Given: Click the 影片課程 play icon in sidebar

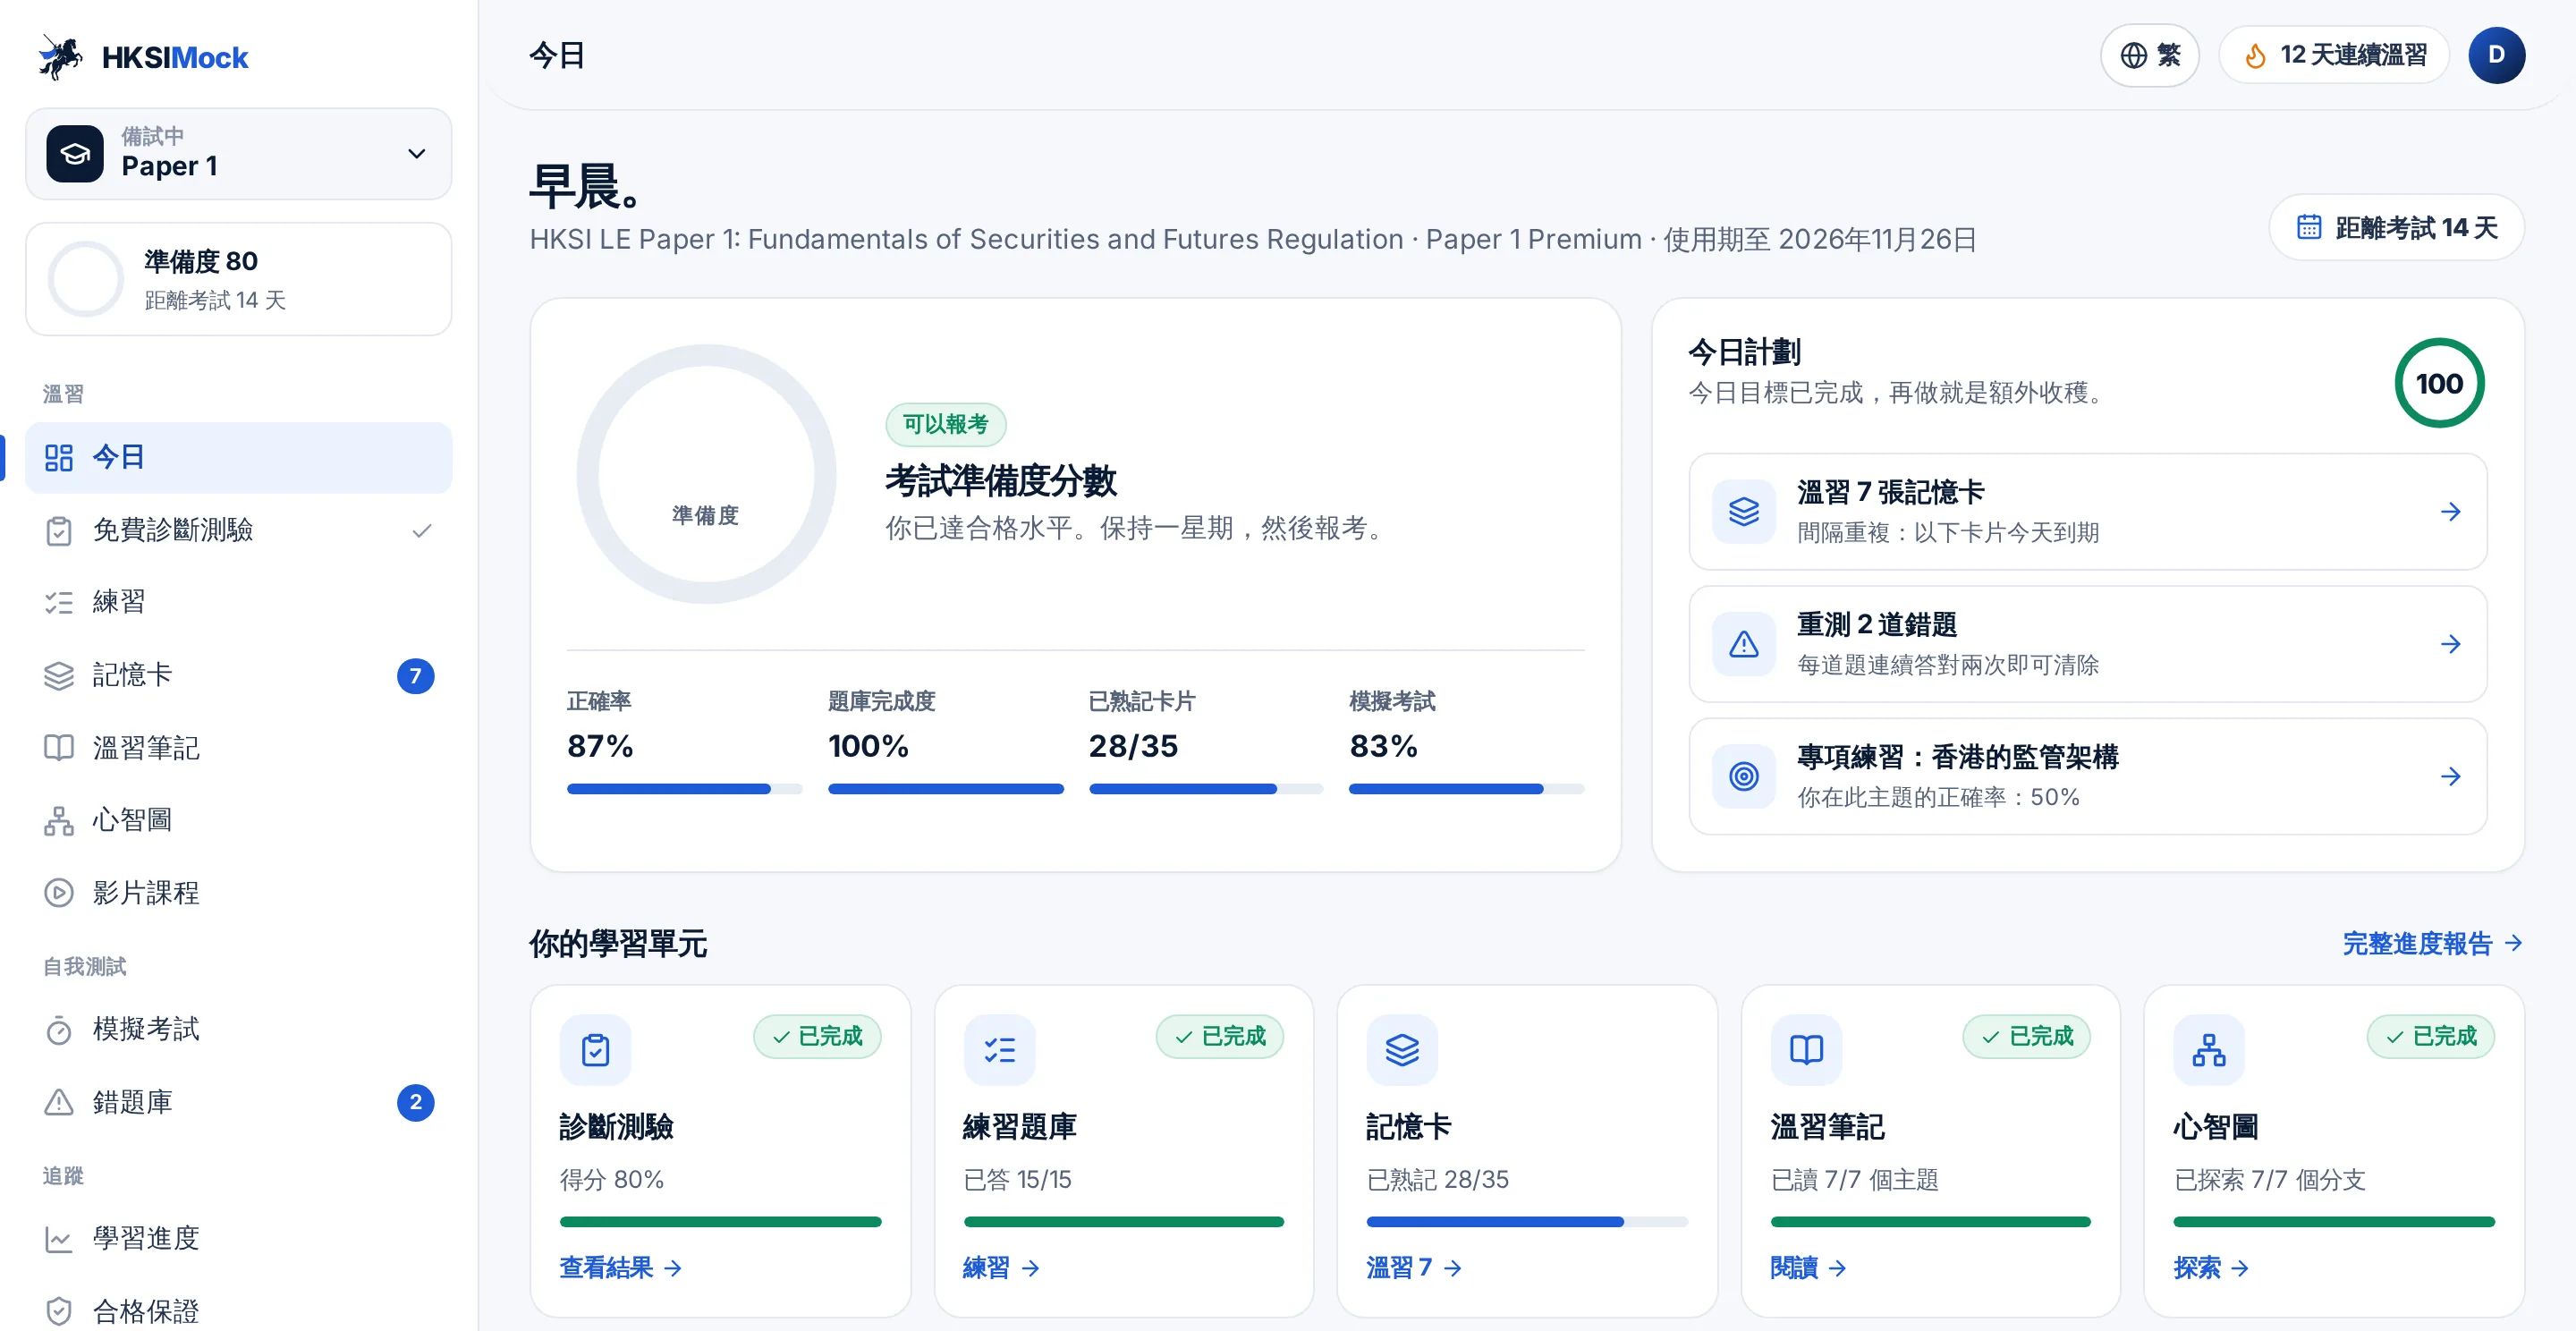Looking at the screenshot, I should tap(59, 893).
